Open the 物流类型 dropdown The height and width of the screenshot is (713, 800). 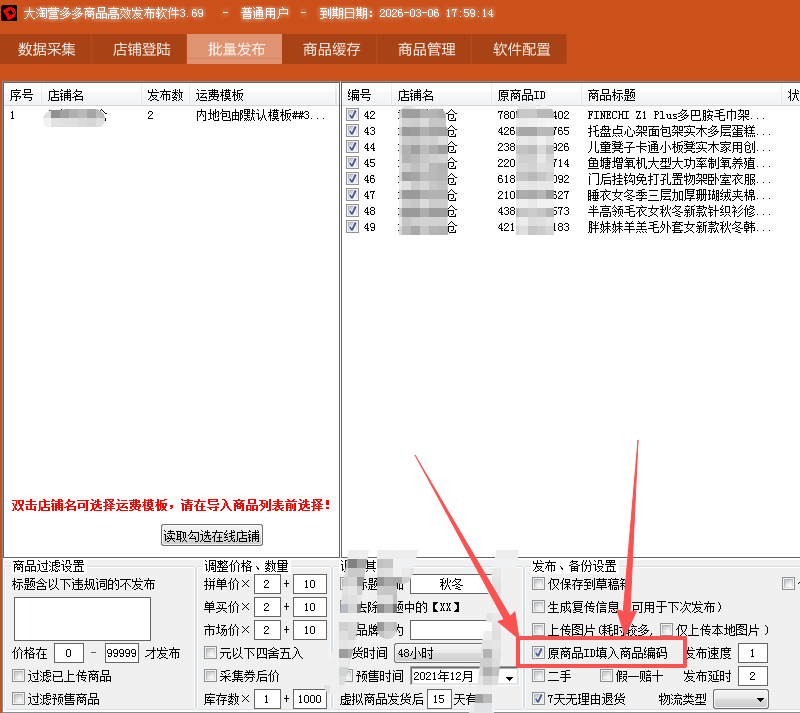point(740,699)
